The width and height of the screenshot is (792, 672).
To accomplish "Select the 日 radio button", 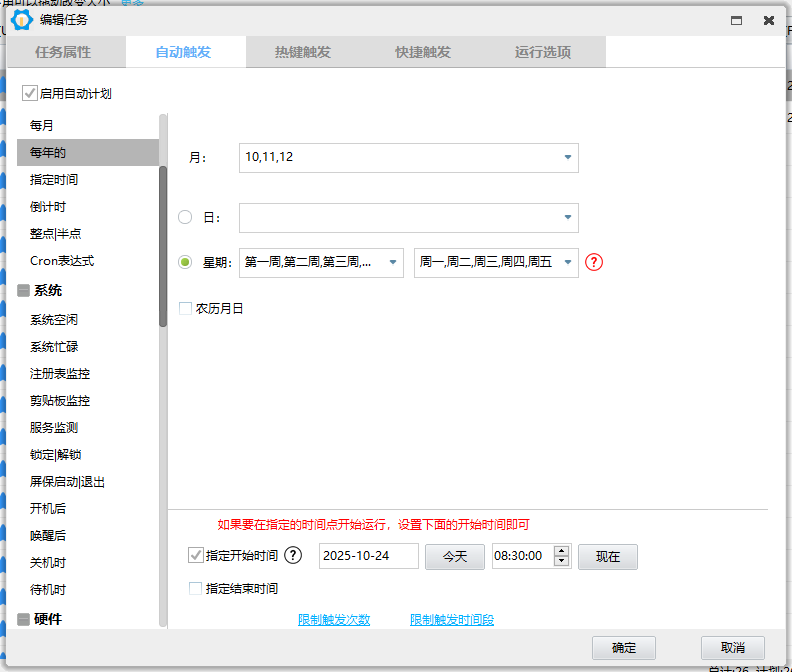I will (x=185, y=217).
